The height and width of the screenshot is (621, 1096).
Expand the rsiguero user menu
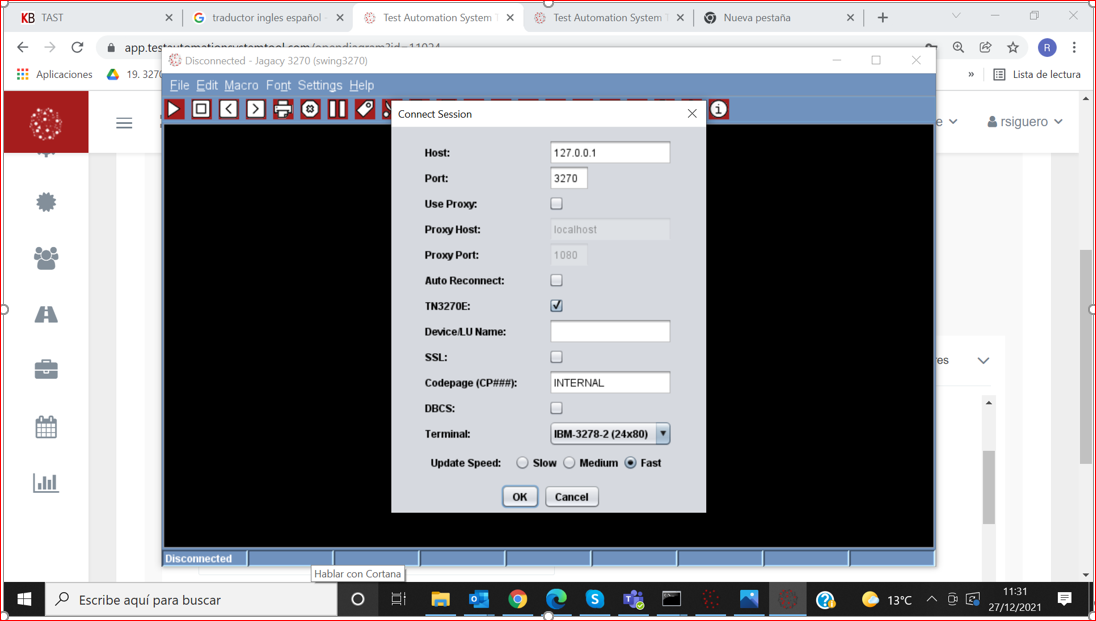[x=1025, y=122]
